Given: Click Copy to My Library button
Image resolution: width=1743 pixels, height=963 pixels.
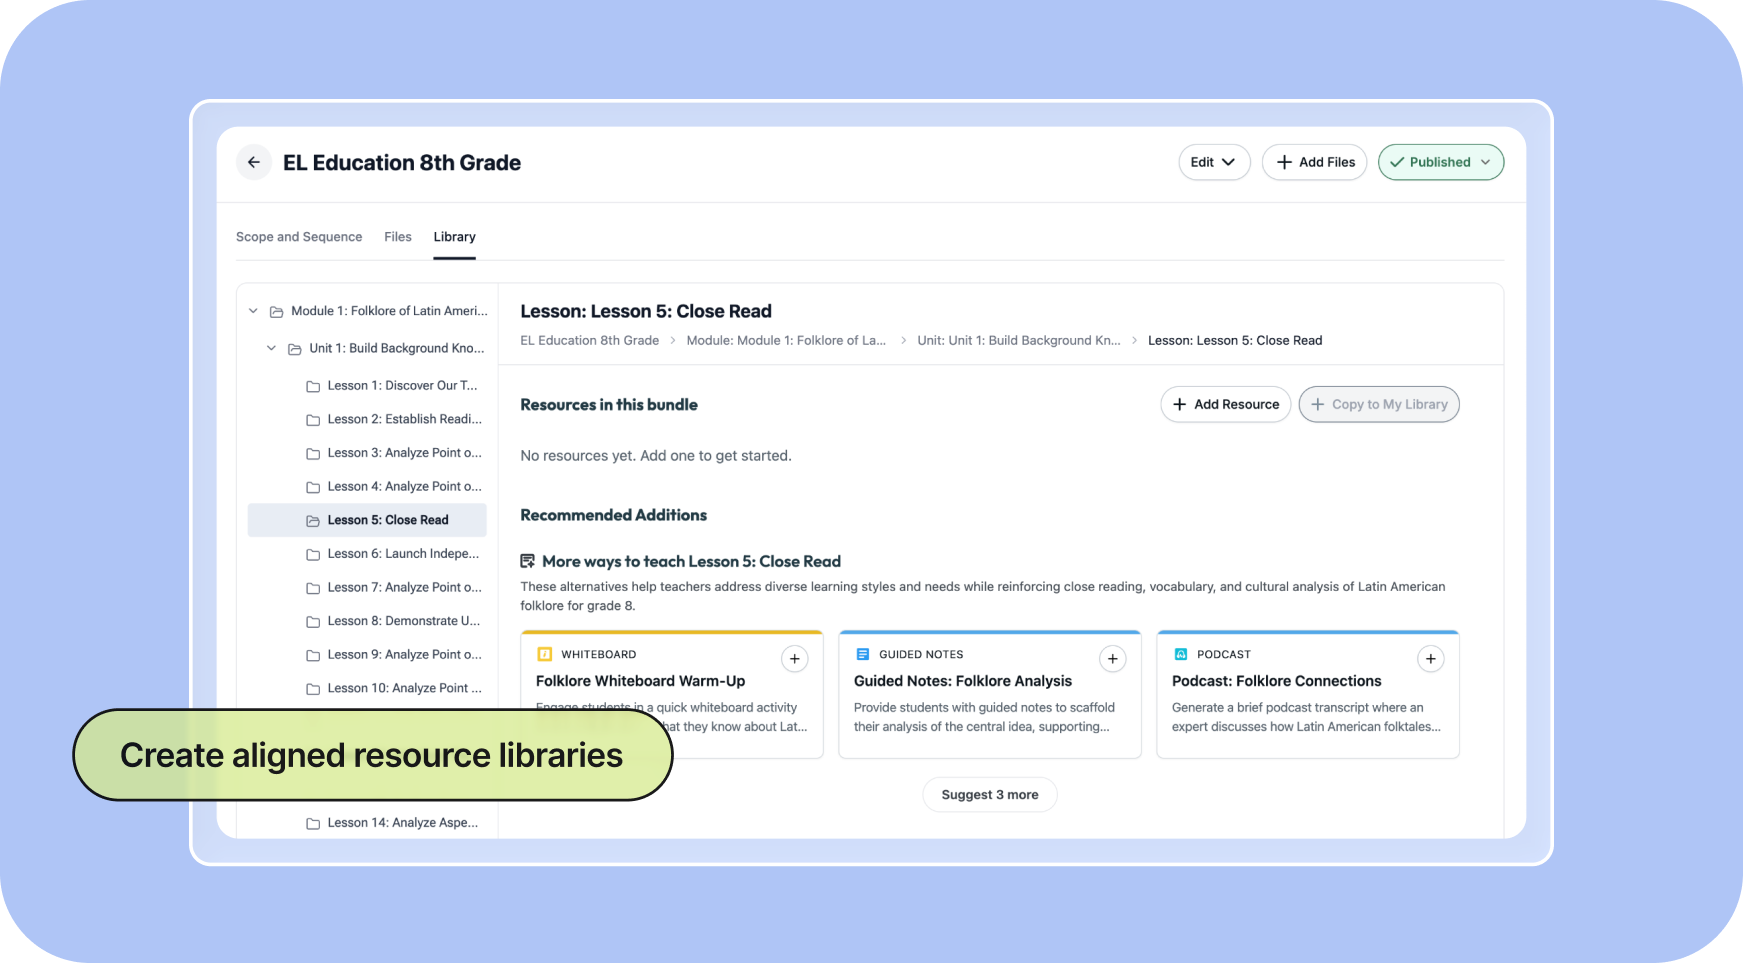Looking at the screenshot, I should click(x=1379, y=405).
